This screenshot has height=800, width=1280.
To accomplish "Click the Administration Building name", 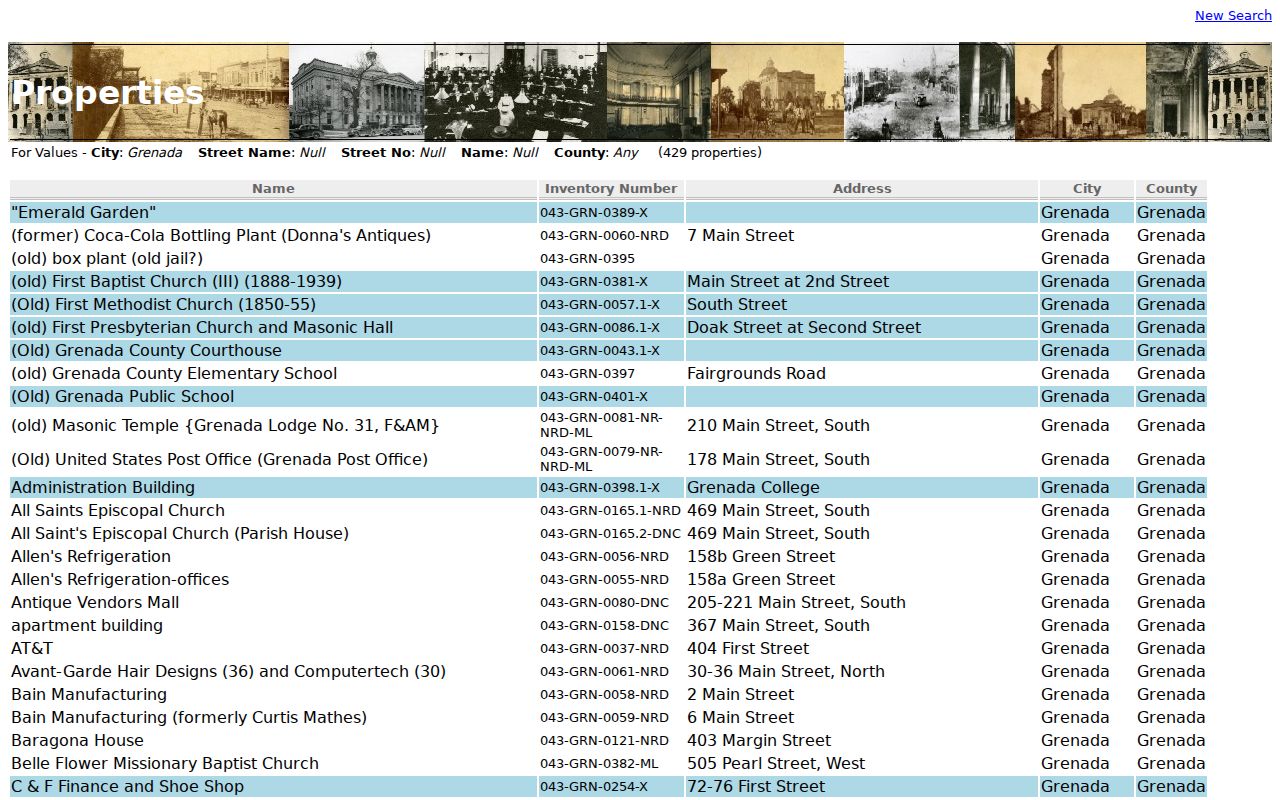I will 103,487.
